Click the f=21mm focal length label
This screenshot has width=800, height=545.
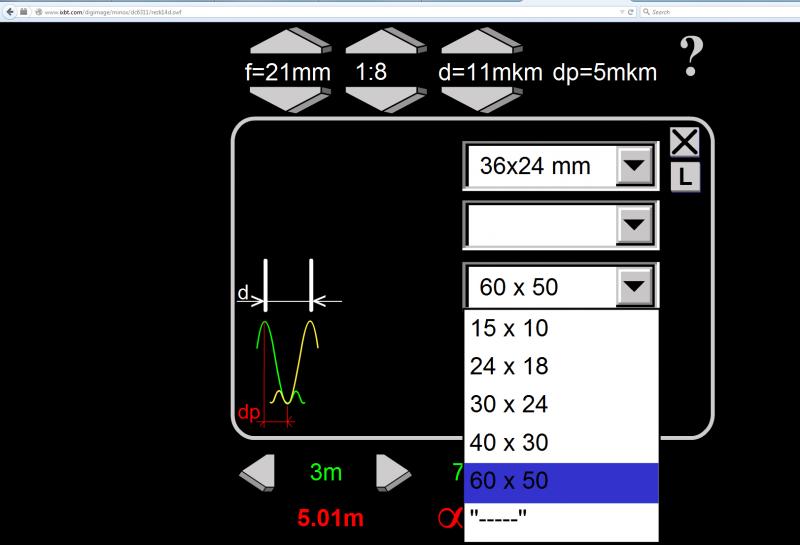point(288,72)
